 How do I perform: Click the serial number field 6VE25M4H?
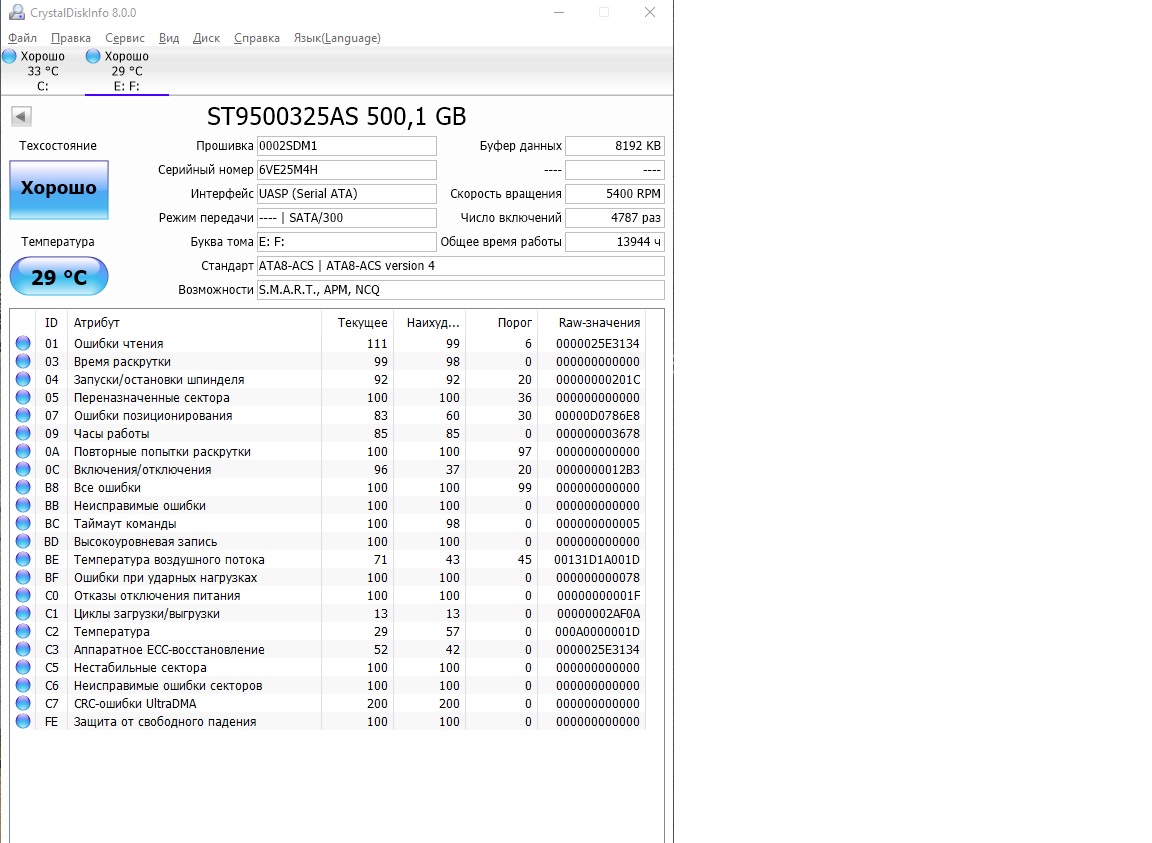[x=346, y=170]
